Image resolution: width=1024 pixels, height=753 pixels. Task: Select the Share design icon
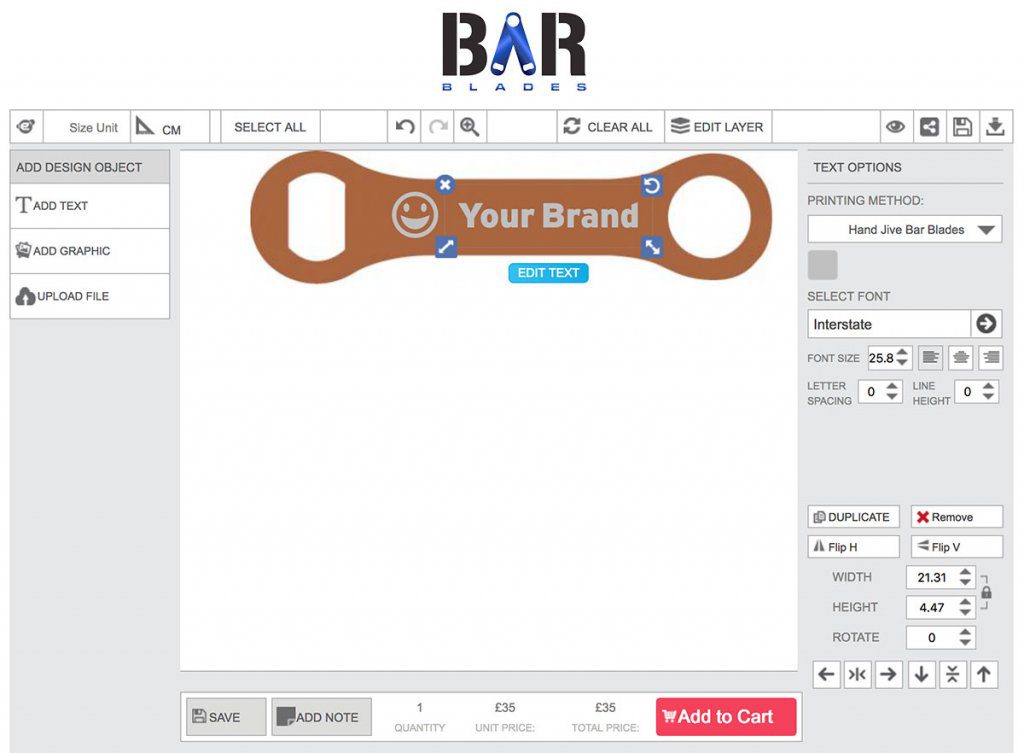point(928,126)
